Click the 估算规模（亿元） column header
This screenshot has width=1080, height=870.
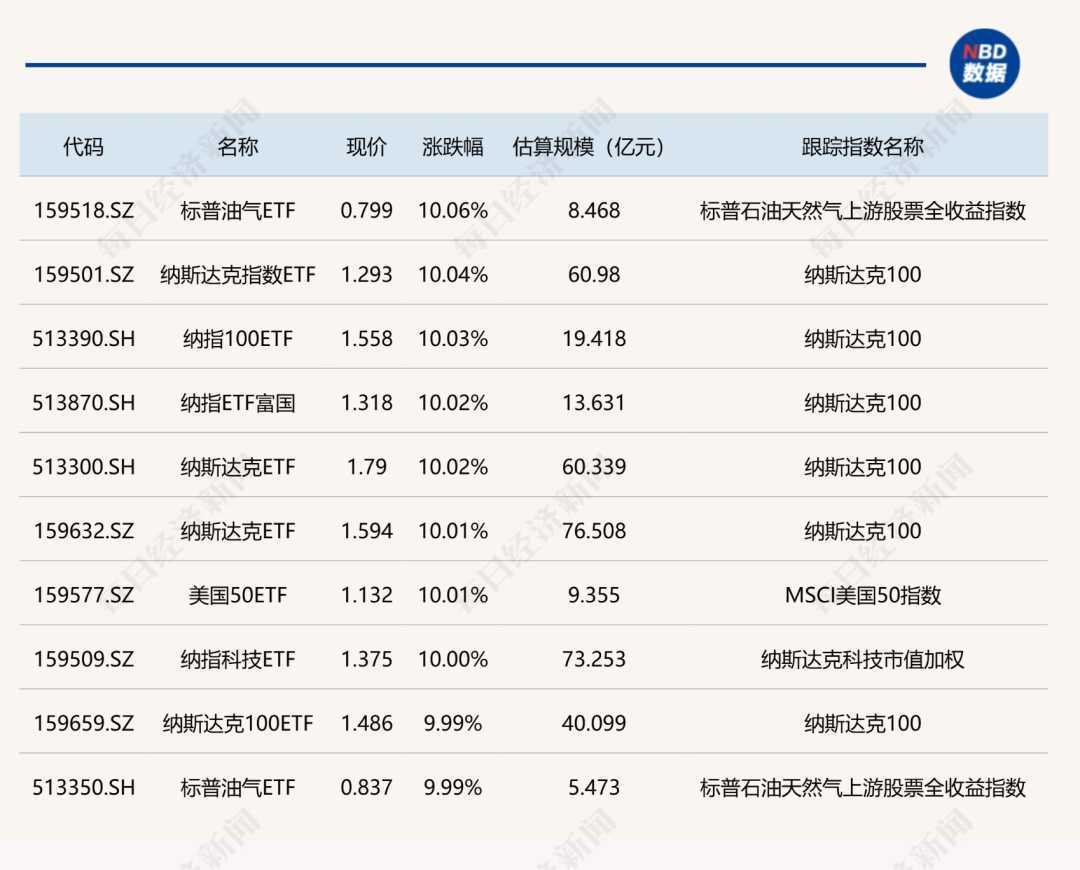point(593,147)
